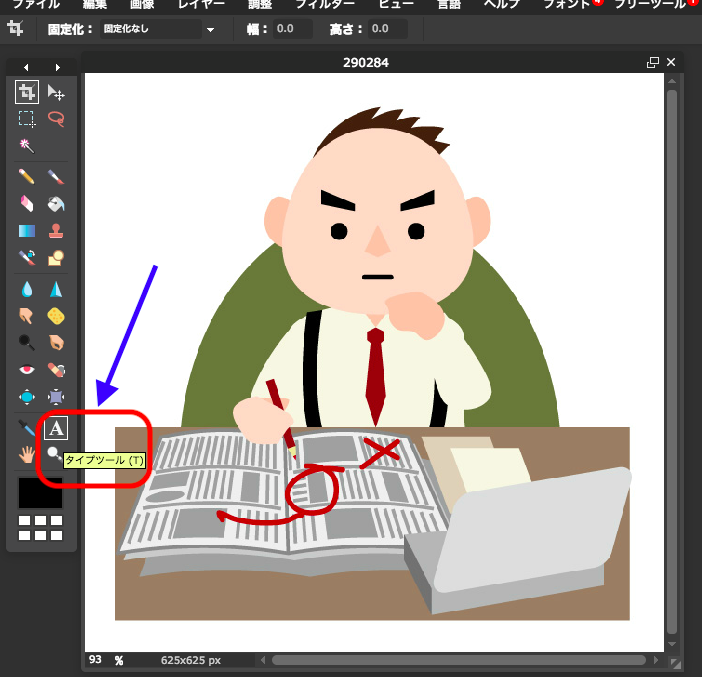
Task: Click the vertical scrollbar down arrow
Action: (x=672, y=644)
